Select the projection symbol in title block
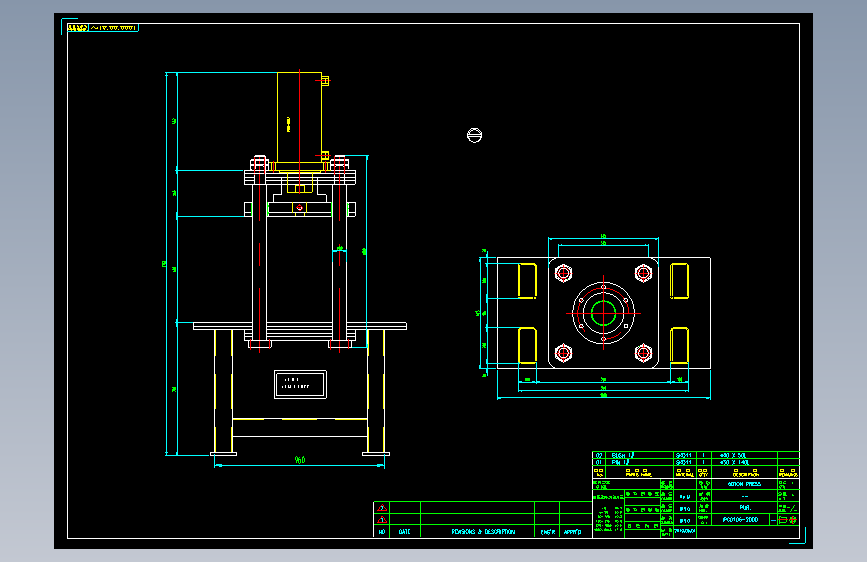This screenshot has width=867, height=562. [x=787, y=520]
